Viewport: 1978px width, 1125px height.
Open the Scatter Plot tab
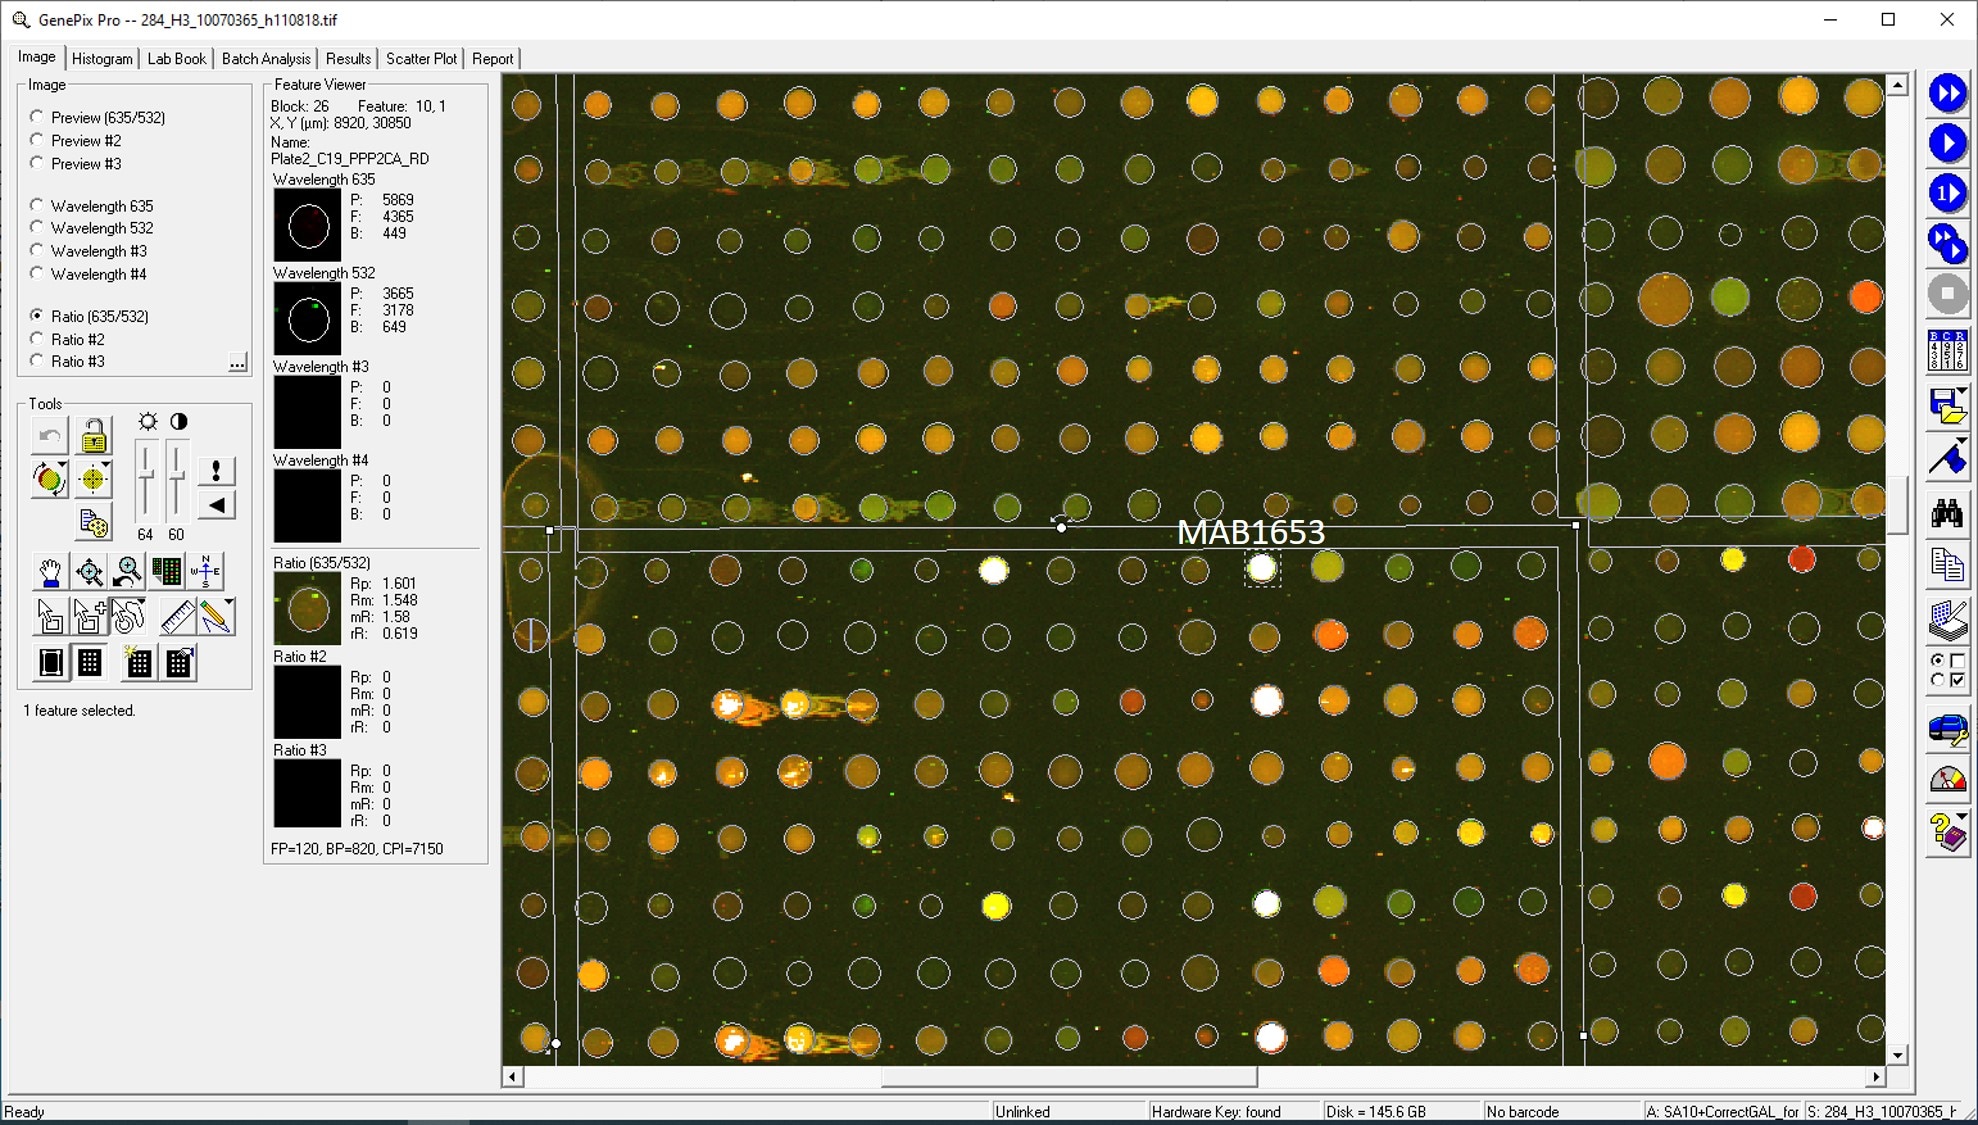tap(421, 59)
